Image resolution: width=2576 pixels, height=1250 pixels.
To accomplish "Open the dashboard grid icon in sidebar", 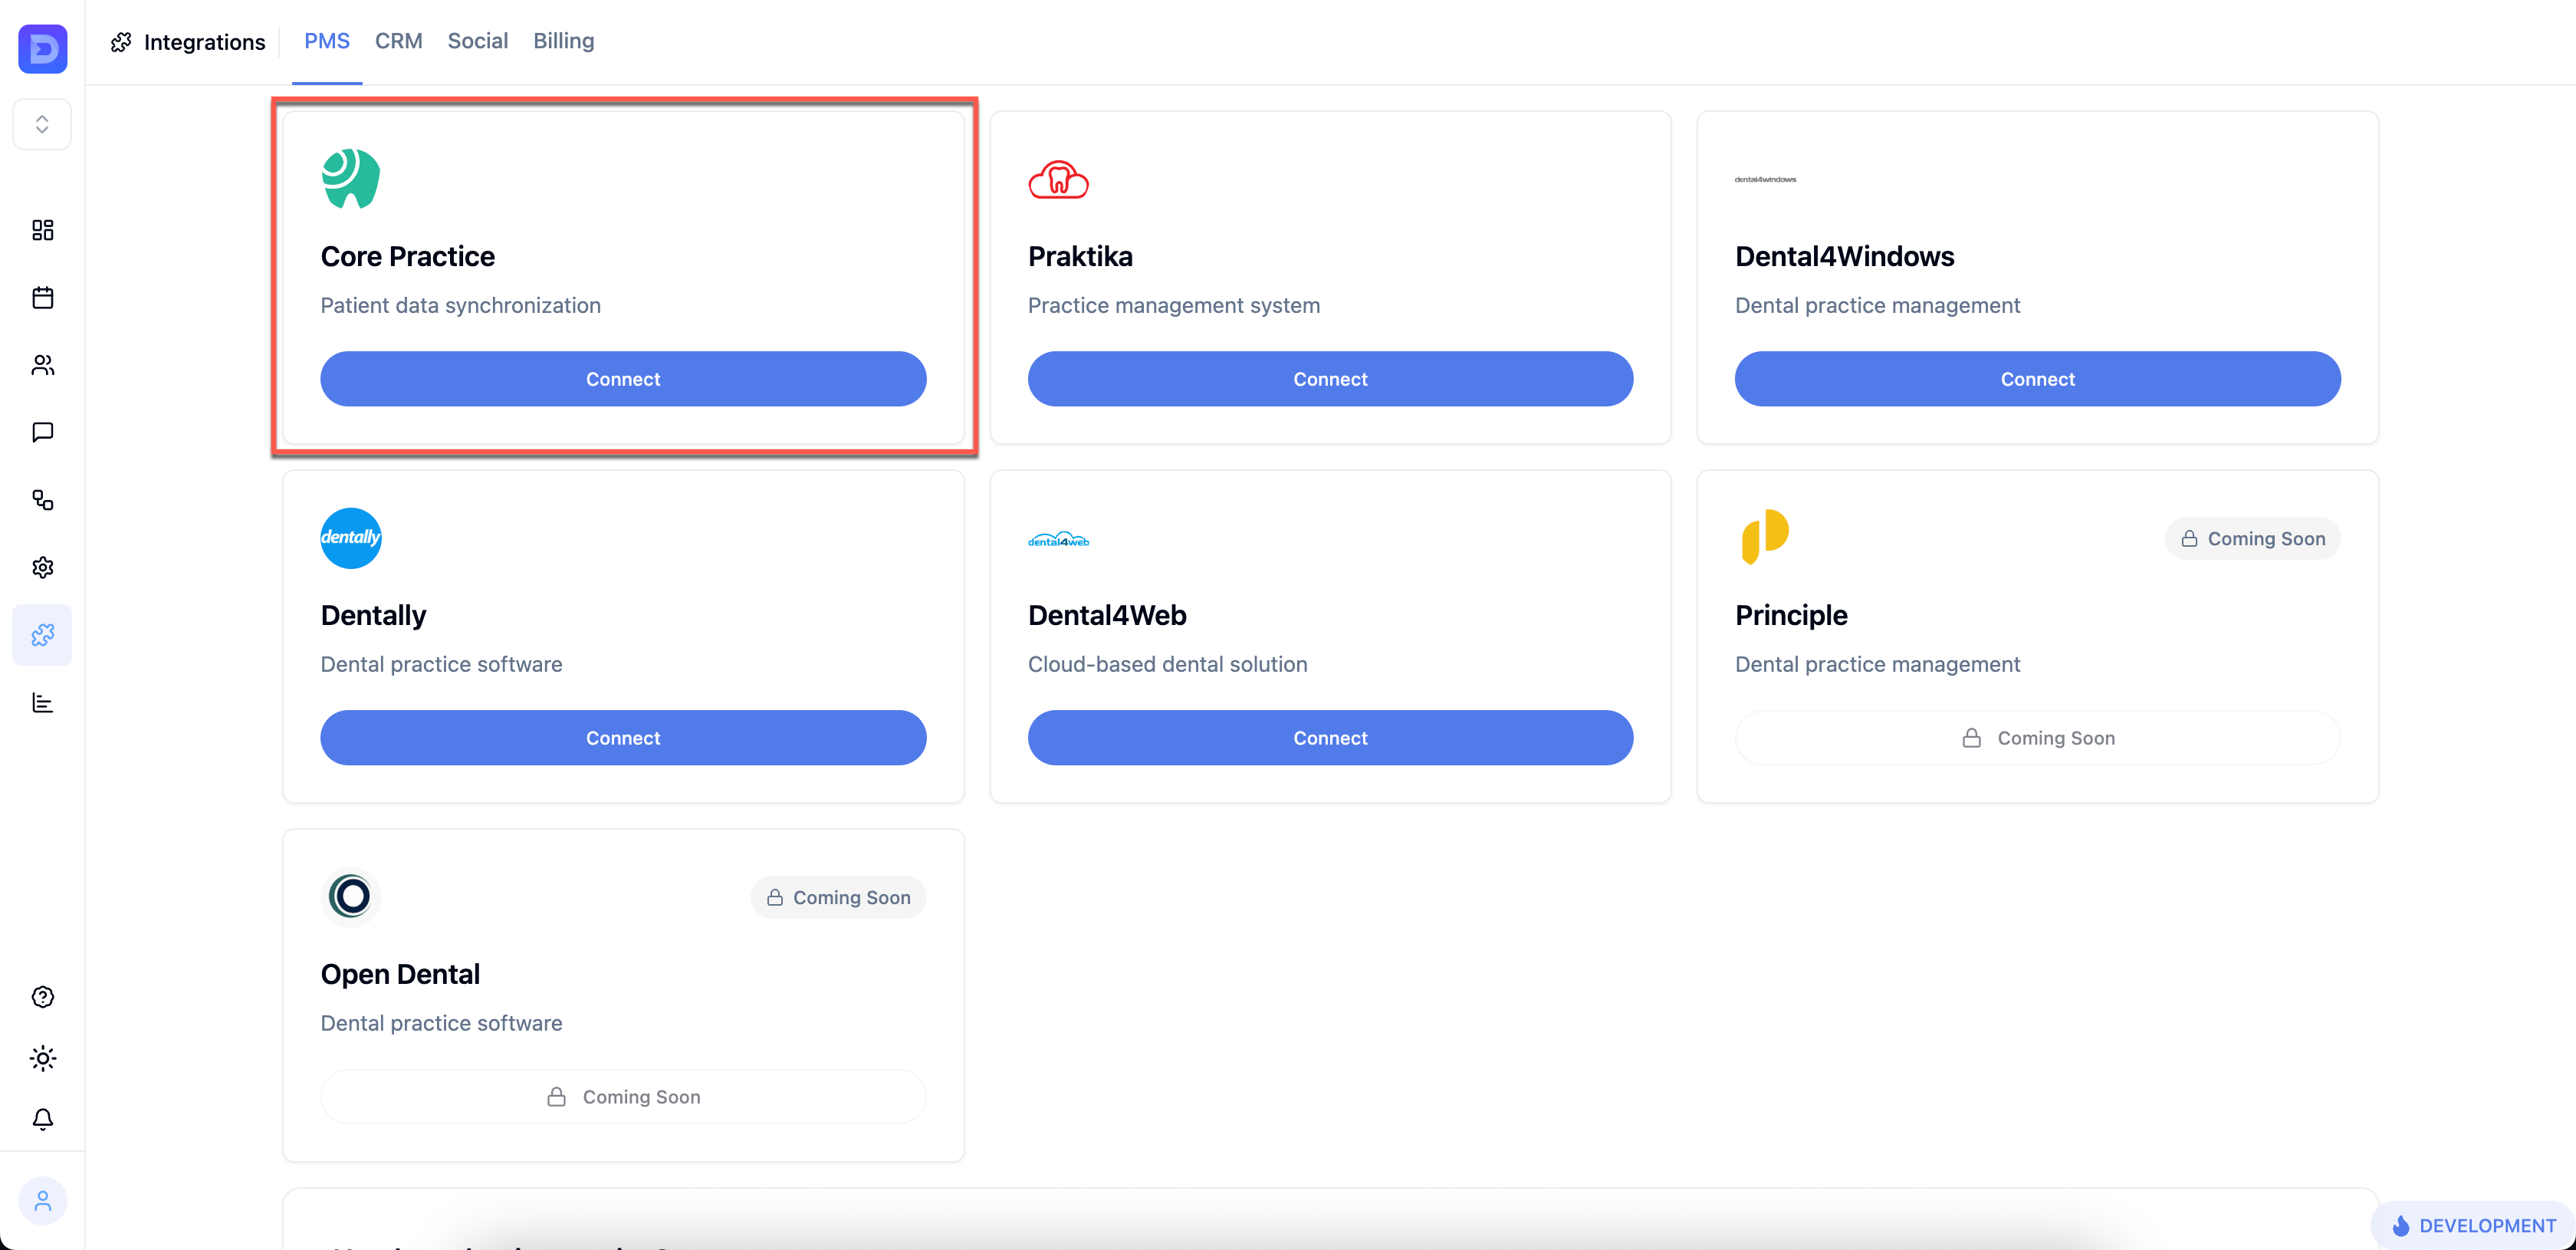I will coord(42,230).
